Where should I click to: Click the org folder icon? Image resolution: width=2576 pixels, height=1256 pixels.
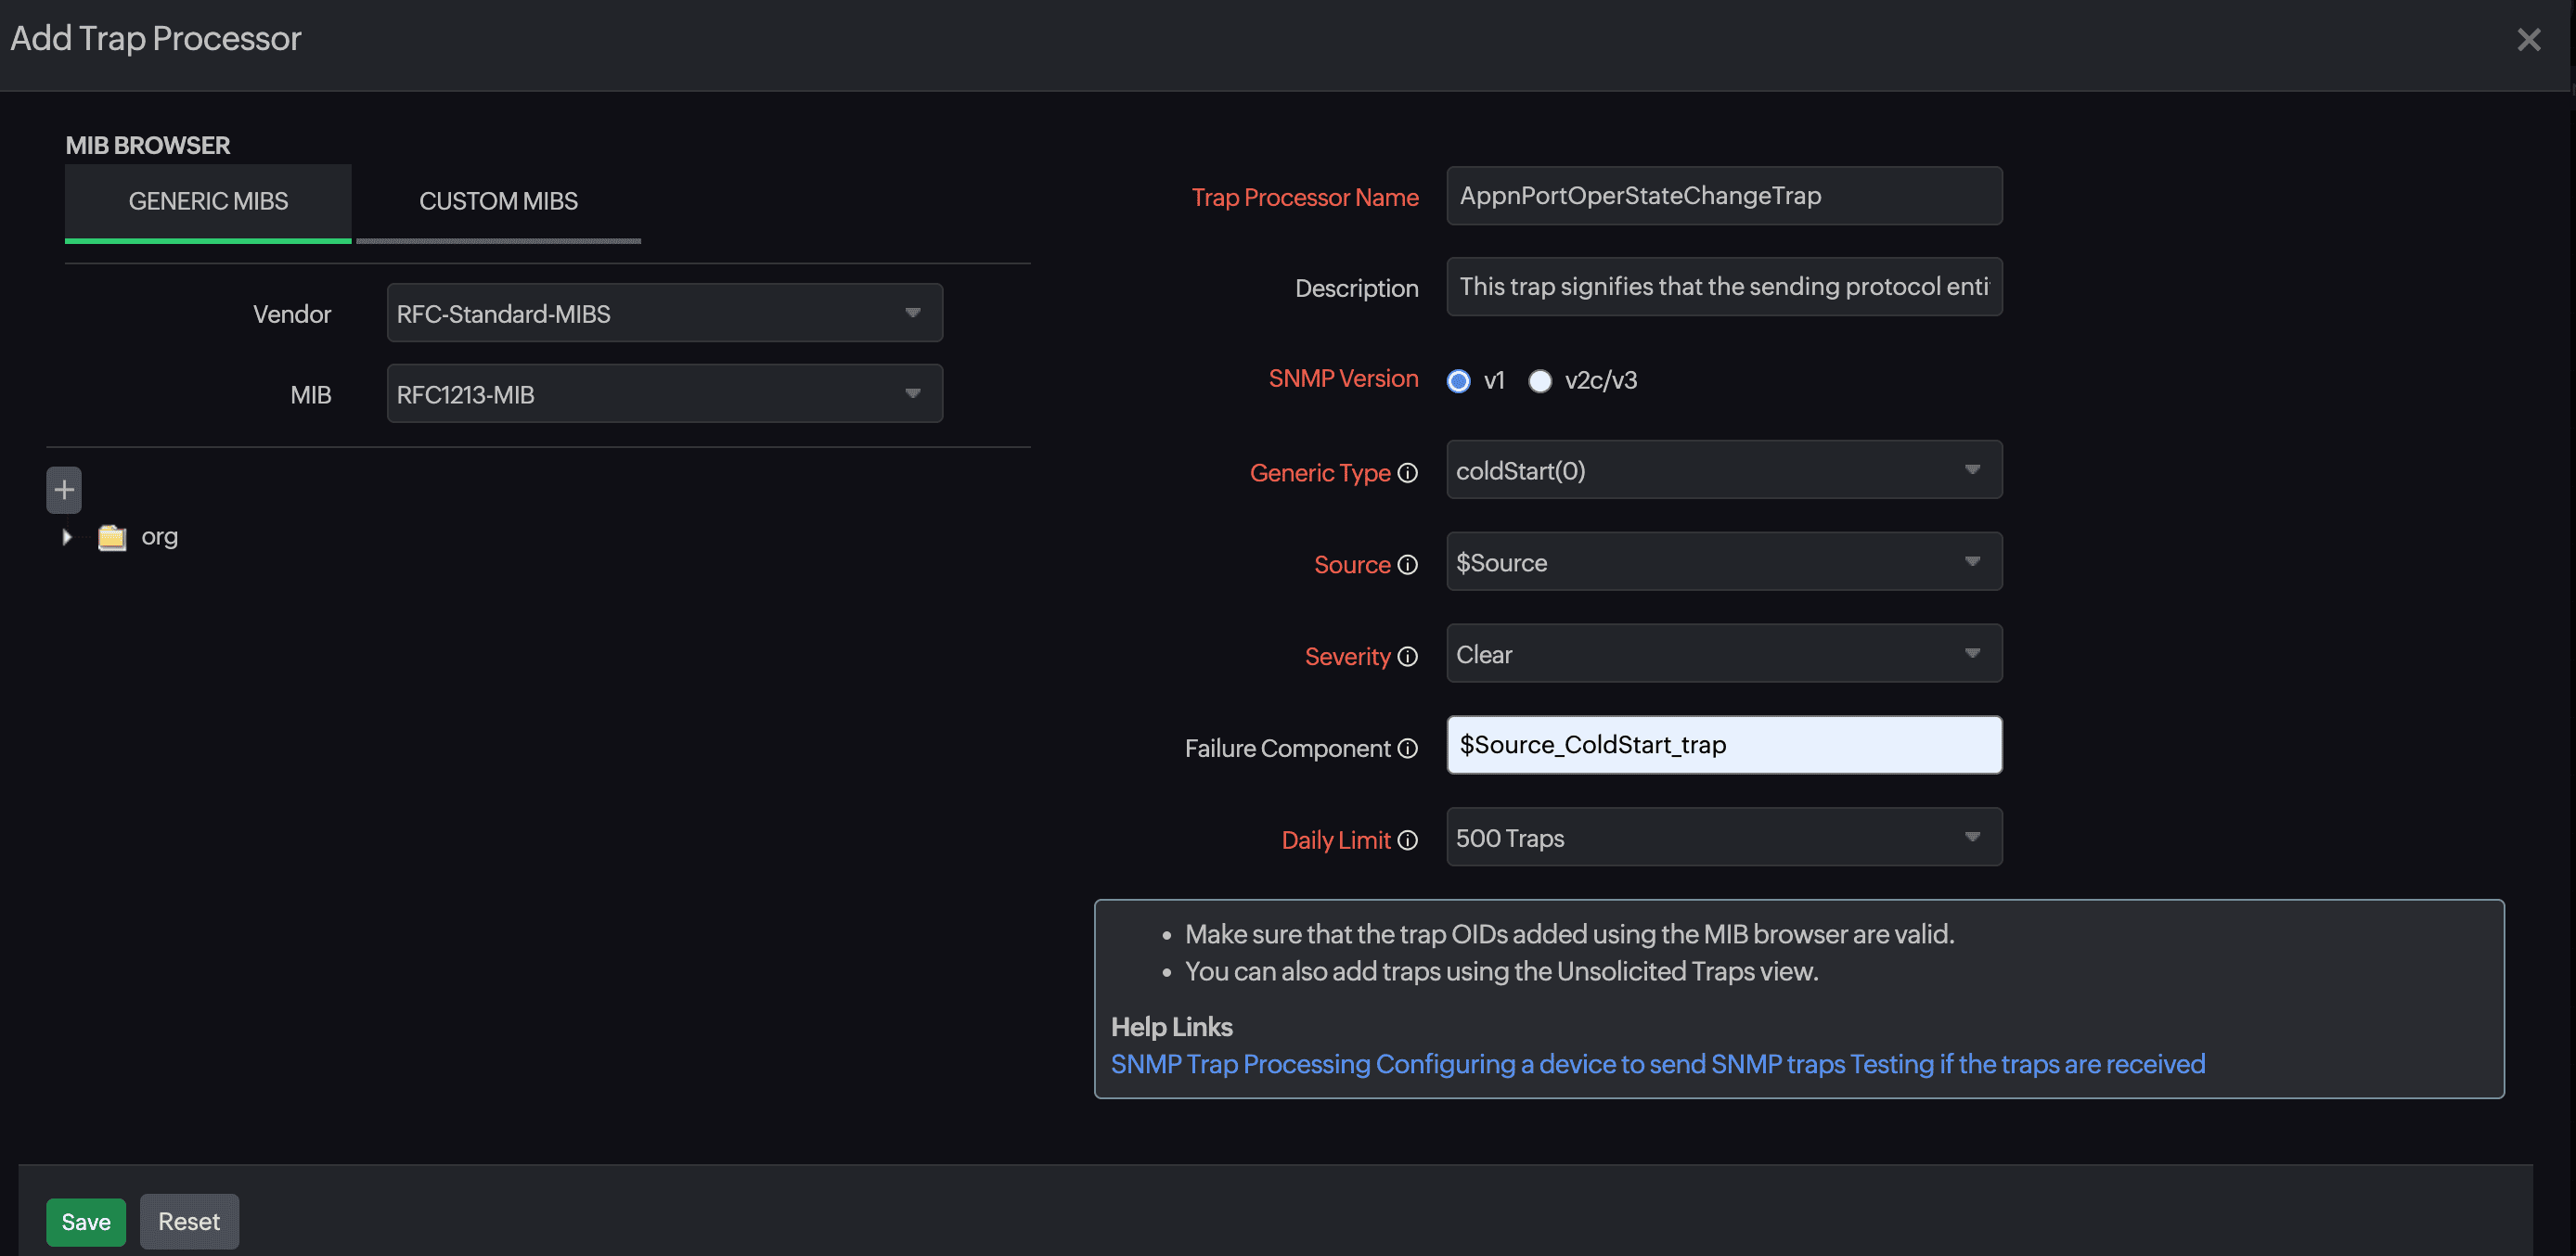tap(112, 537)
